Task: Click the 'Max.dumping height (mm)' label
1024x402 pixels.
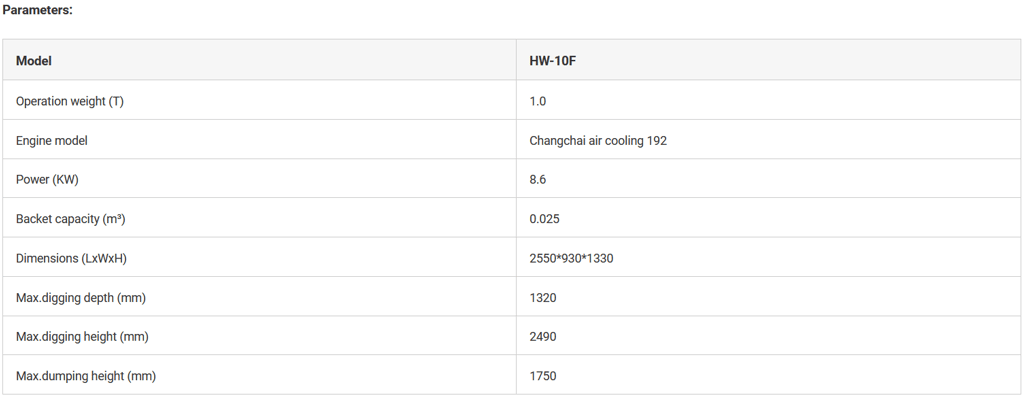Action: (86, 376)
